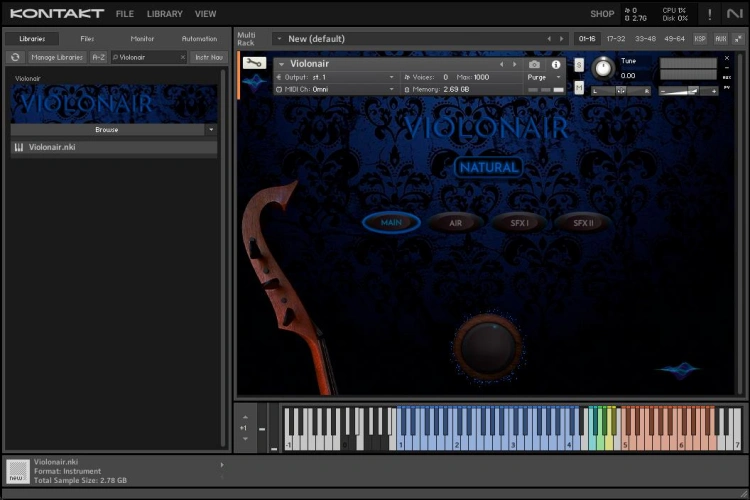The height and width of the screenshot is (500, 750).
Task: Click the Native Instruments logo icon
Action: [735, 14]
